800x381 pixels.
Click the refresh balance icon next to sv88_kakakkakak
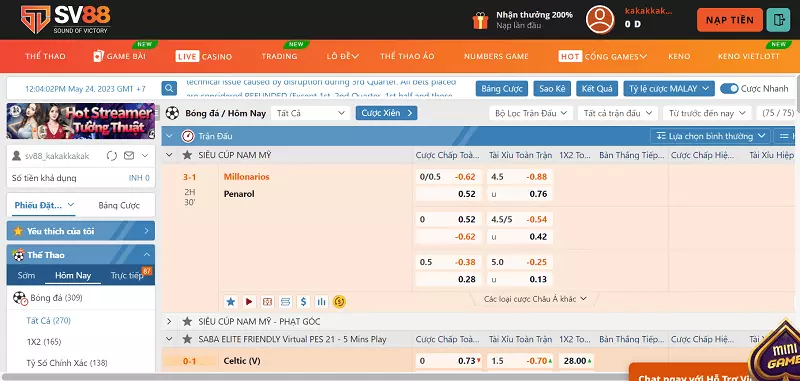pos(112,156)
